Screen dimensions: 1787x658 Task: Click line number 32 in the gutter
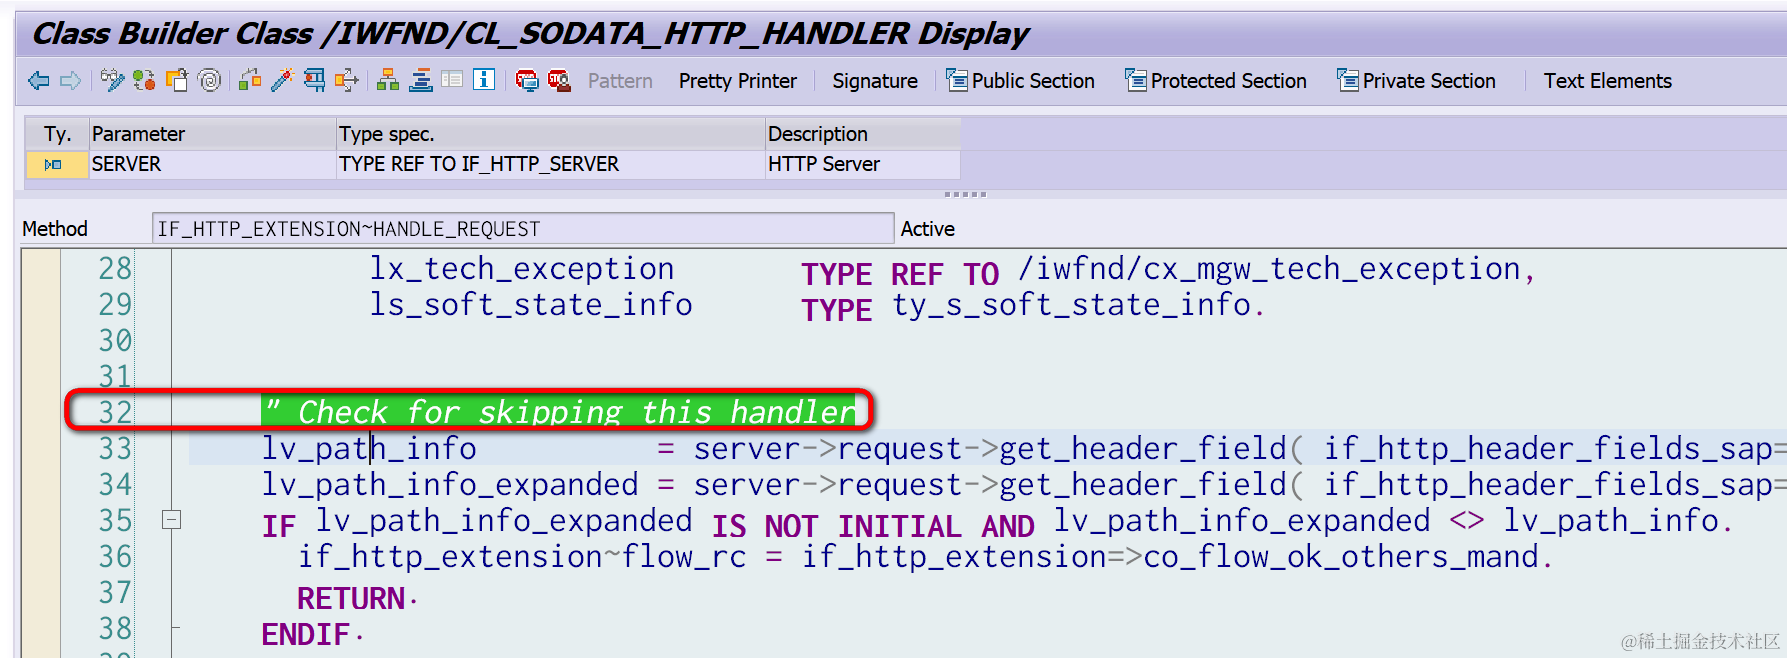coord(115,412)
